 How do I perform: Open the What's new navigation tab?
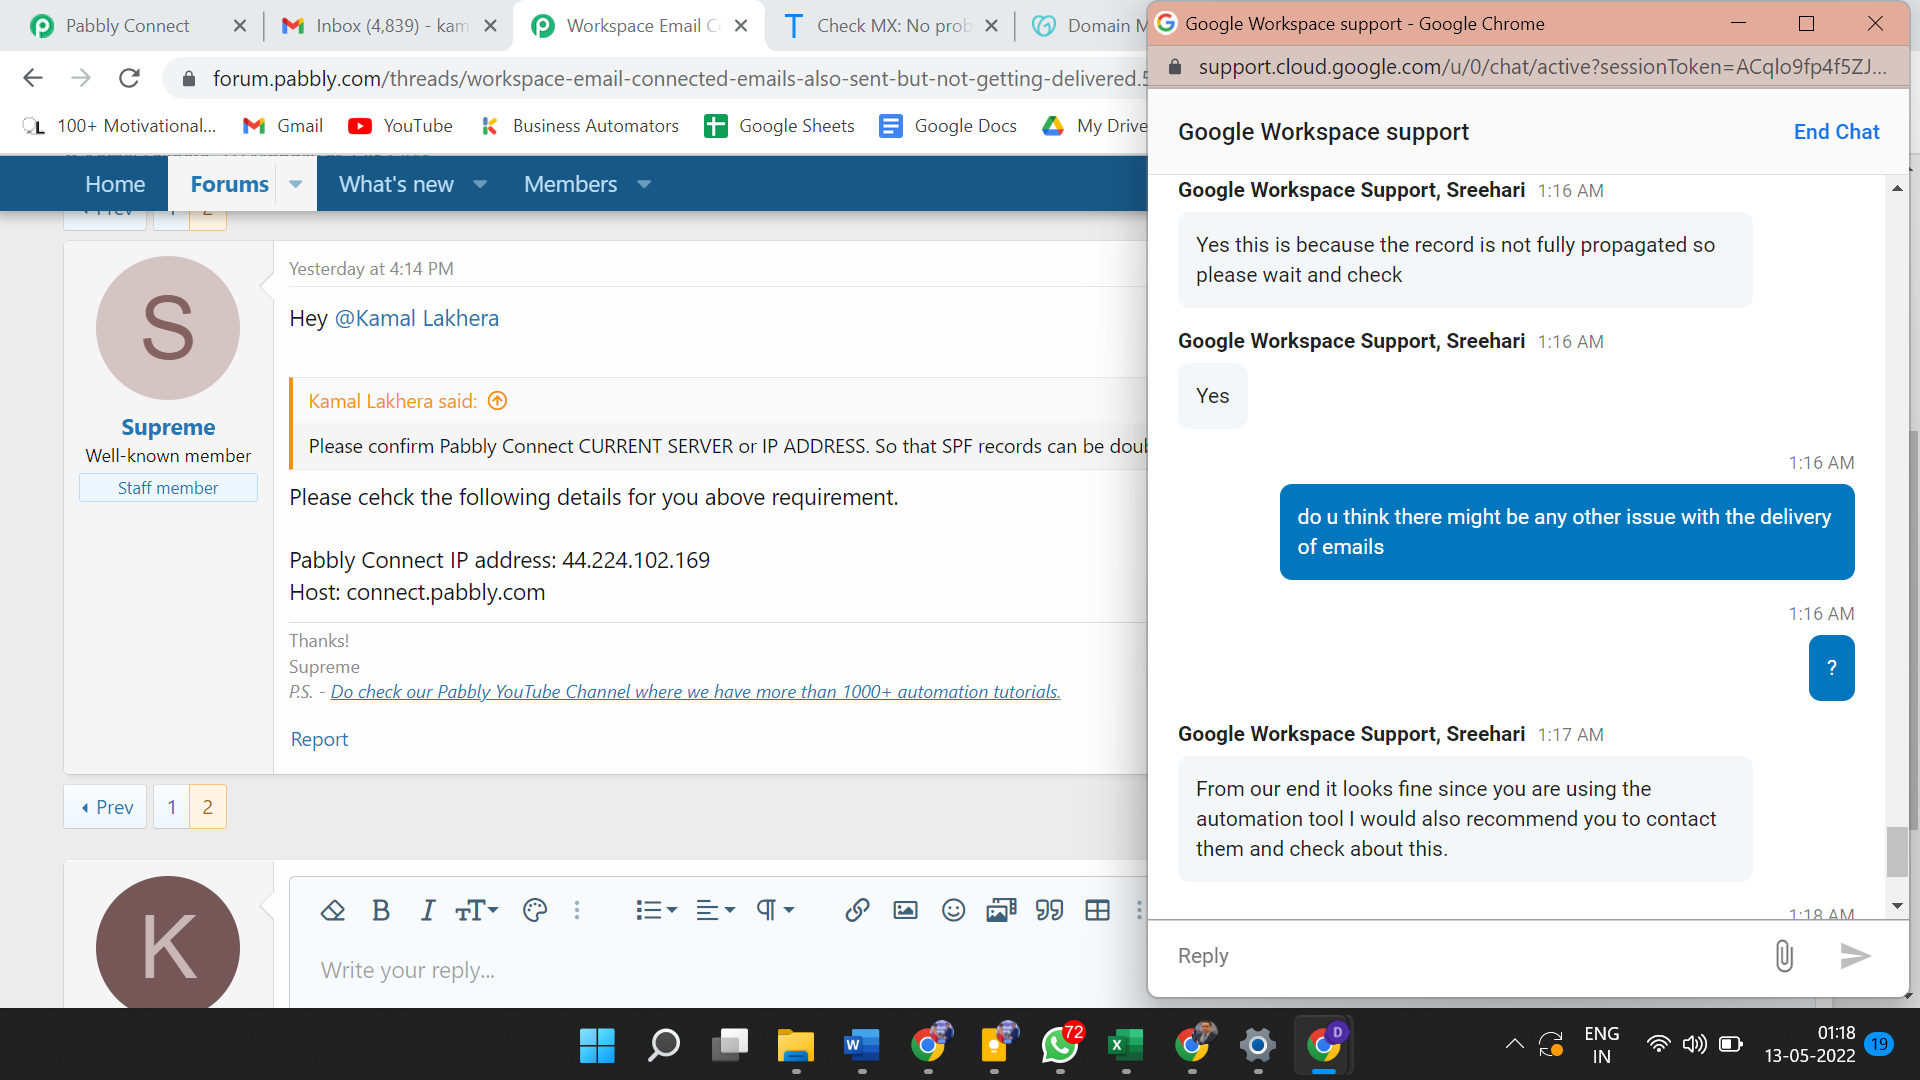tap(396, 184)
